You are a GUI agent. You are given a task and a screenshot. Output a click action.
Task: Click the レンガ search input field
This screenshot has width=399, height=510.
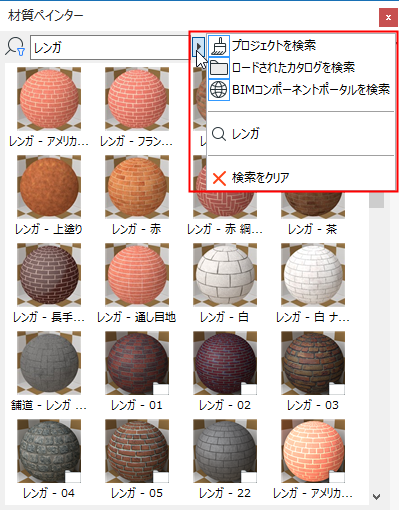click(111, 47)
